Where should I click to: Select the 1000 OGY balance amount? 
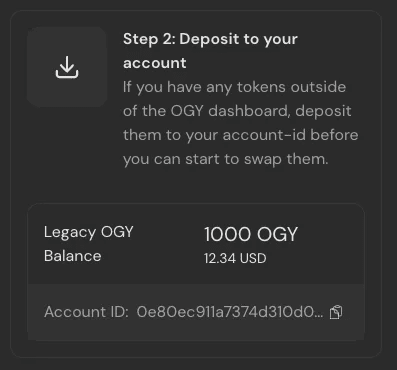click(251, 234)
